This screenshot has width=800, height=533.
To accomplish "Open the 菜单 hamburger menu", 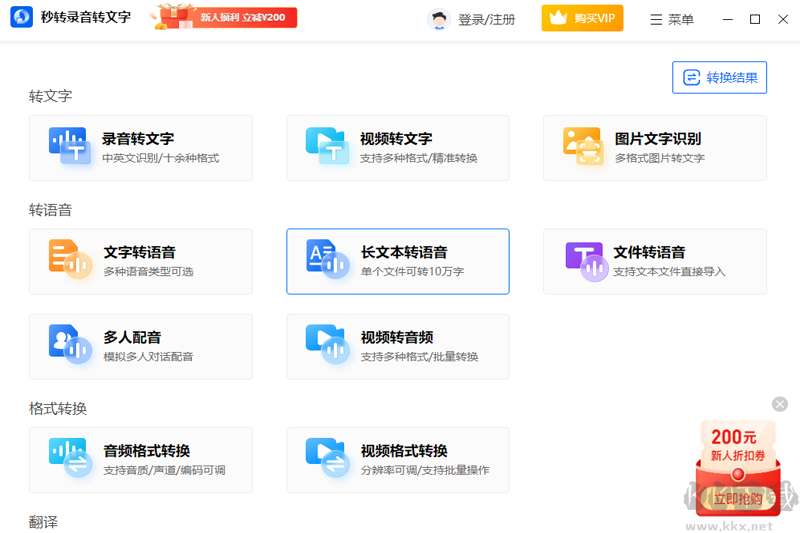I will click(x=671, y=19).
